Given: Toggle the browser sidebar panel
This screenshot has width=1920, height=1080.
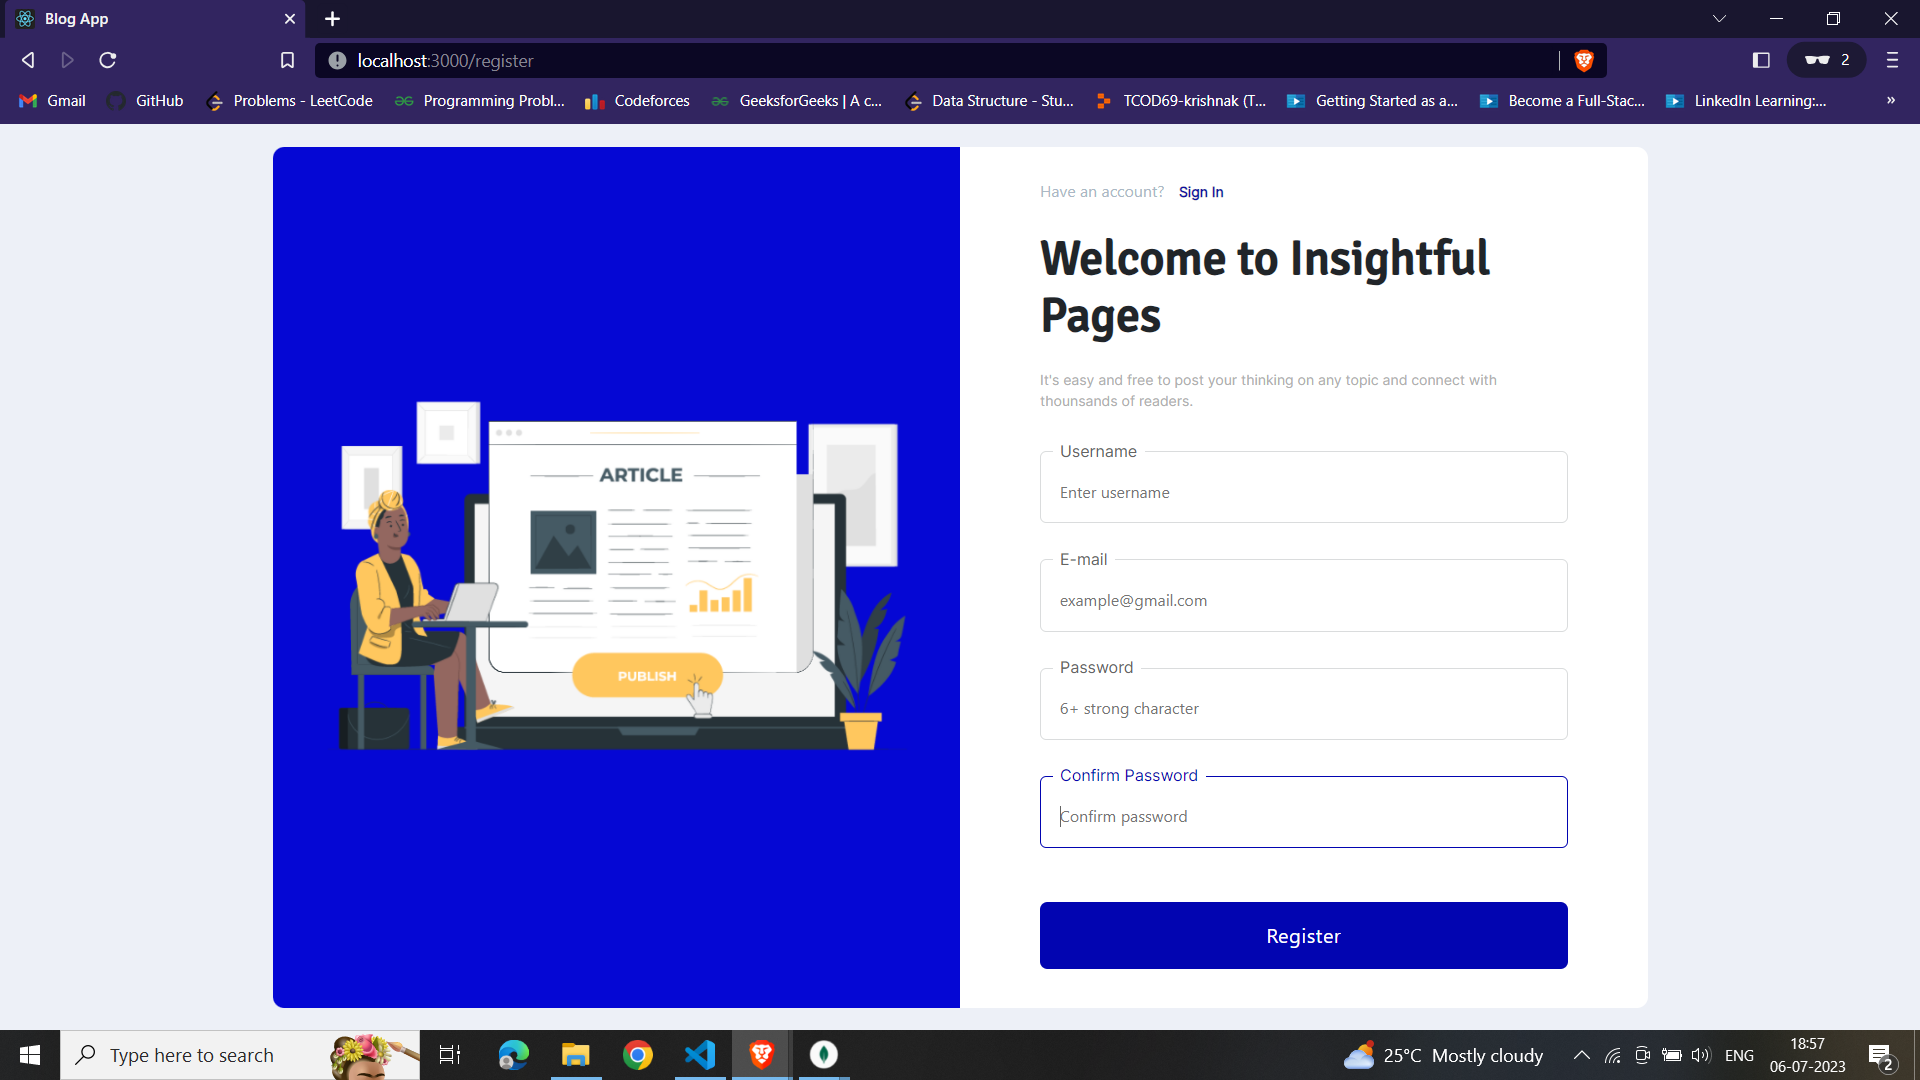Looking at the screenshot, I should 1760,60.
